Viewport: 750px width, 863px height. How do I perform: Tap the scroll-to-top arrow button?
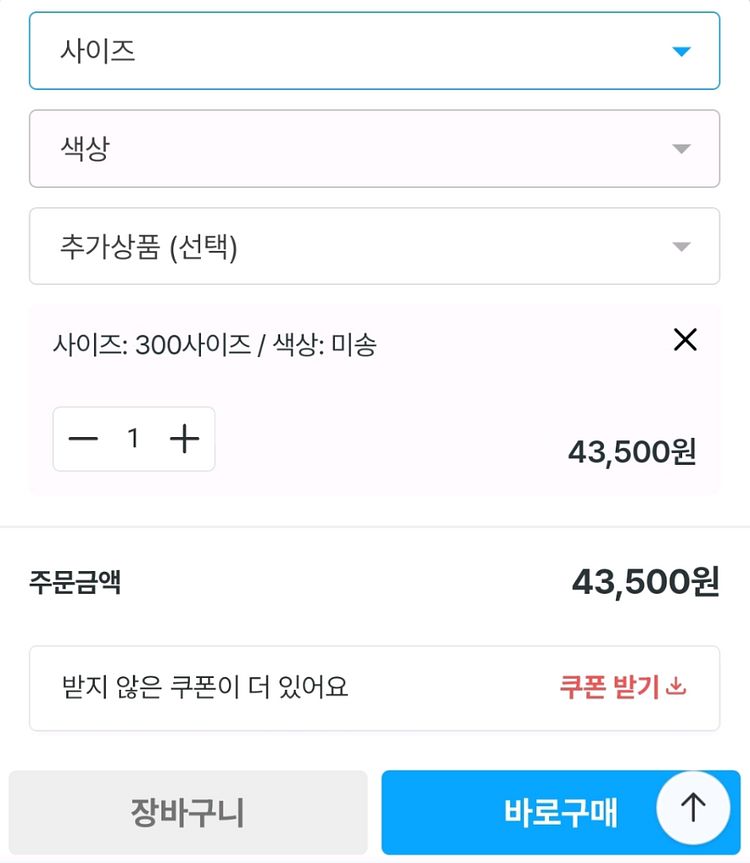(x=693, y=807)
